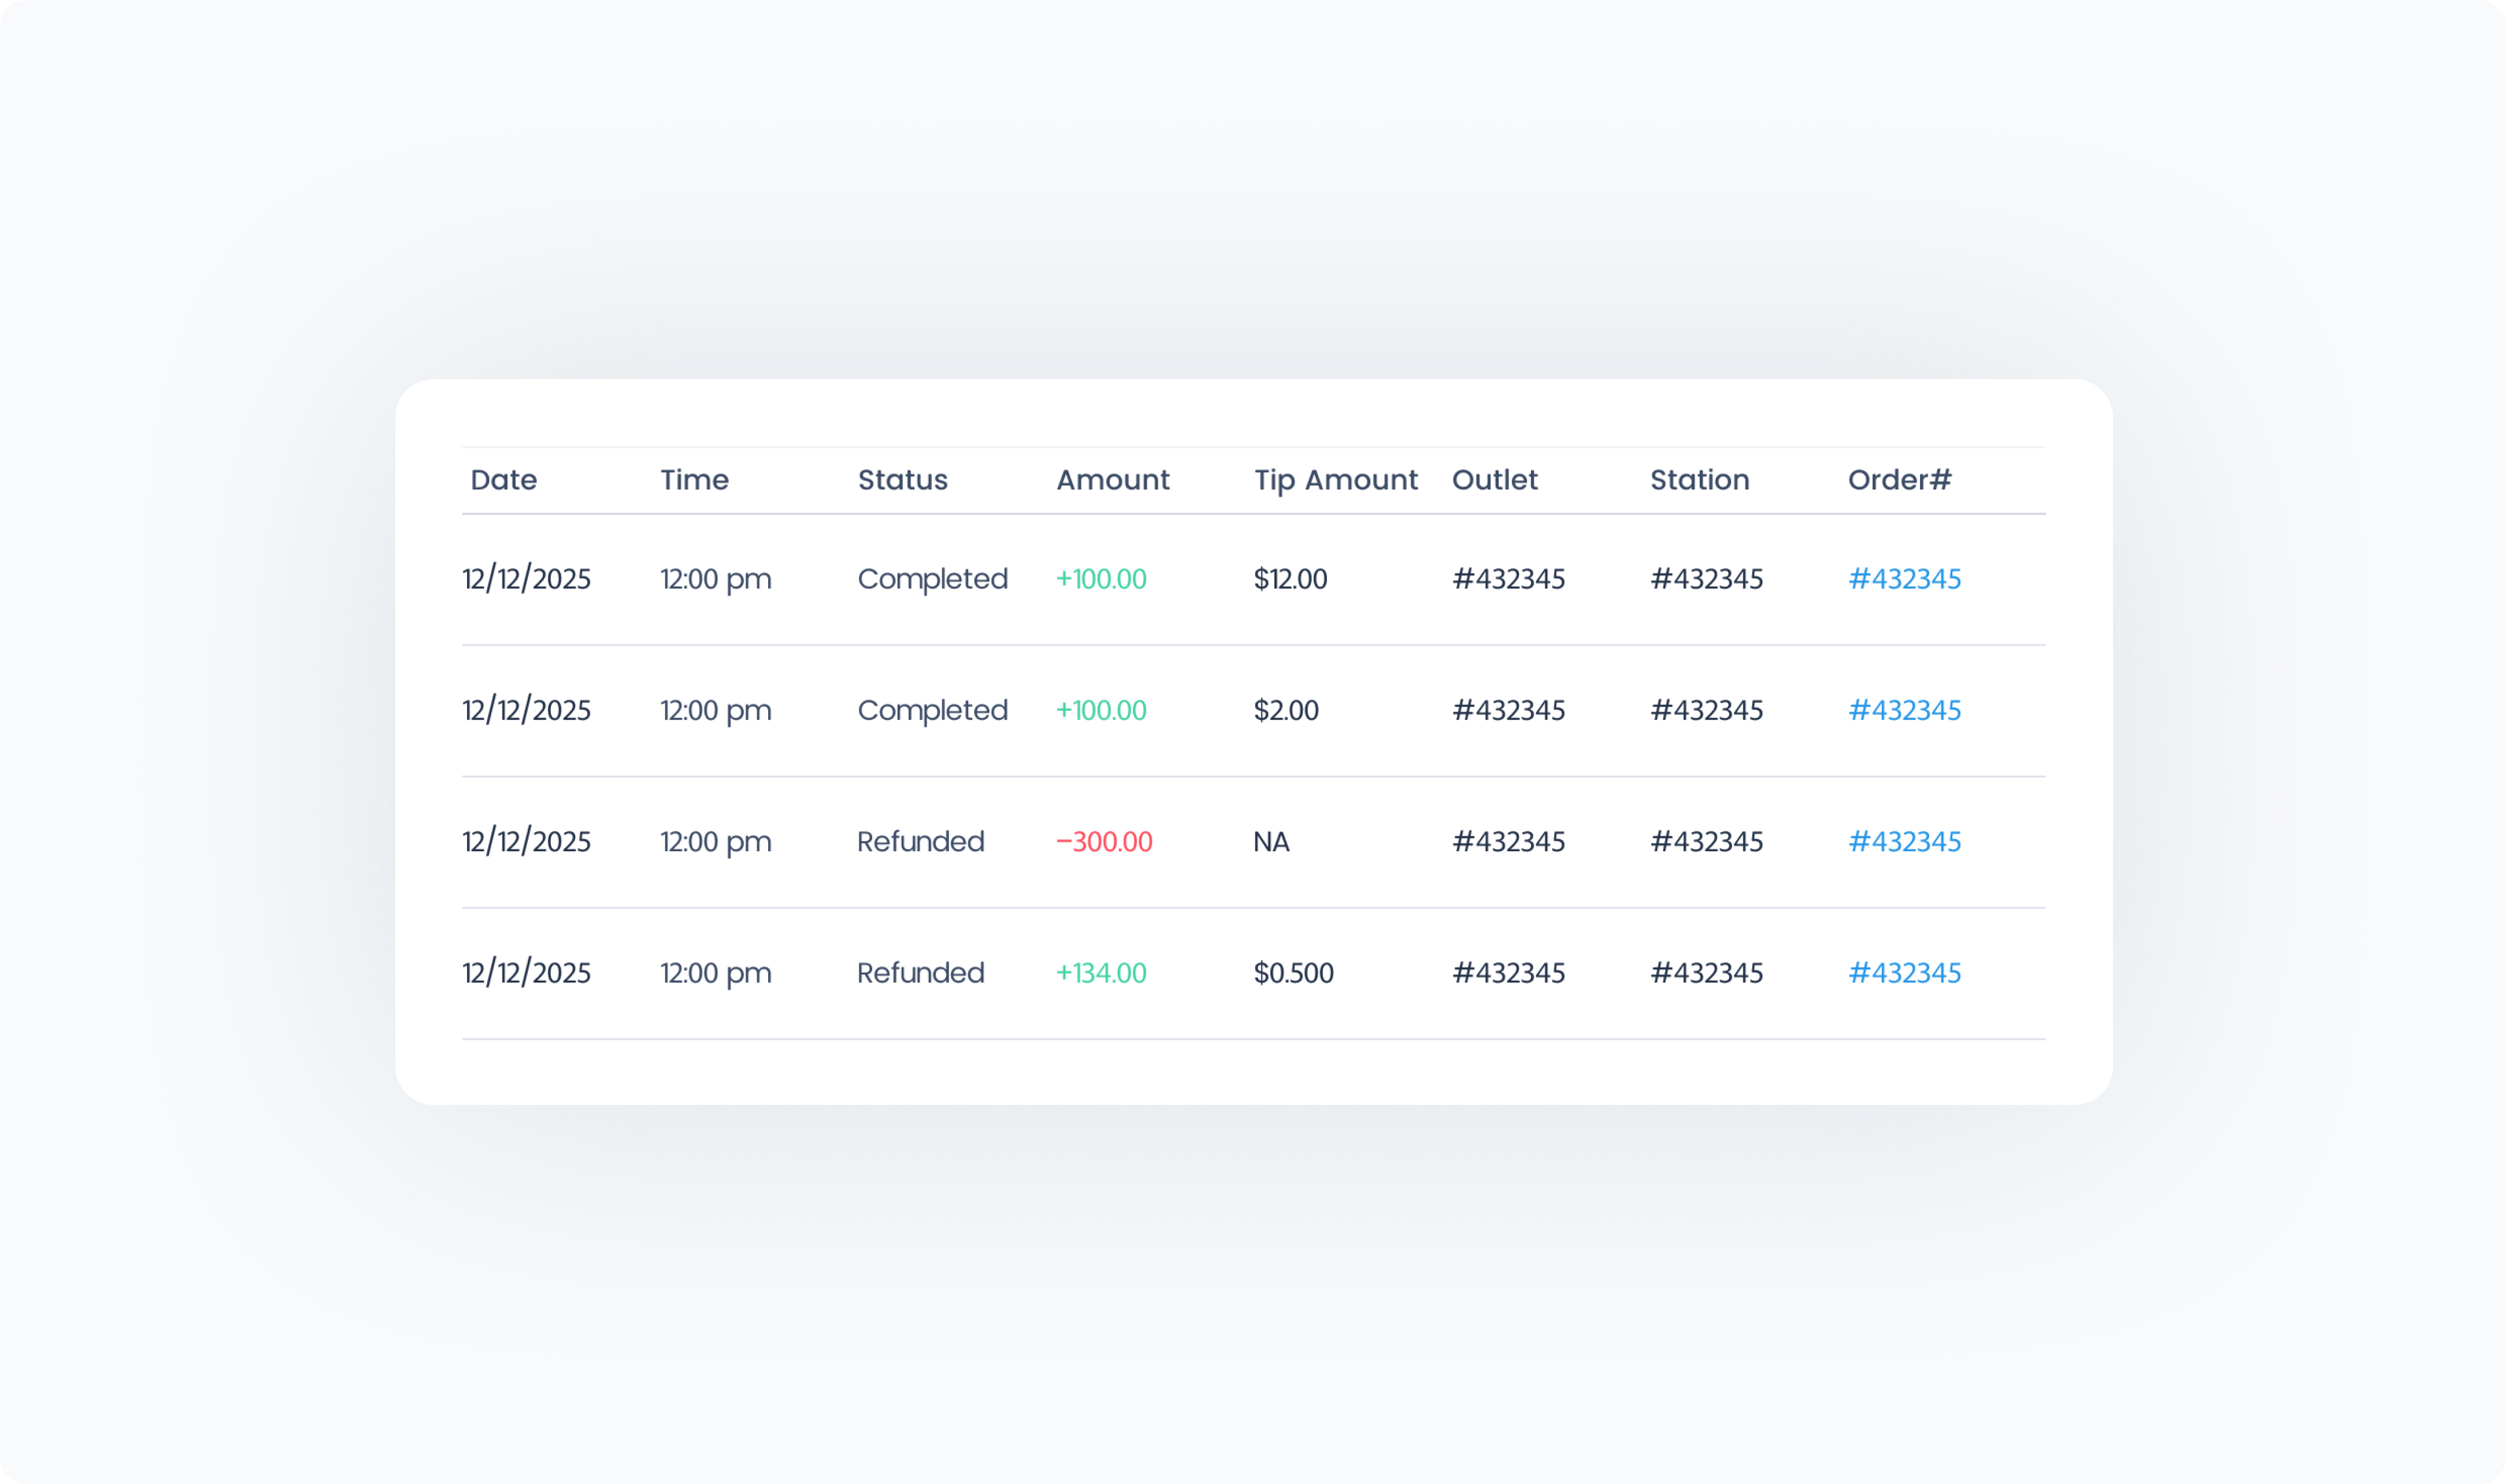Click the Status column header
The width and height of the screenshot is (2506, 1484).
click(902, 480)
